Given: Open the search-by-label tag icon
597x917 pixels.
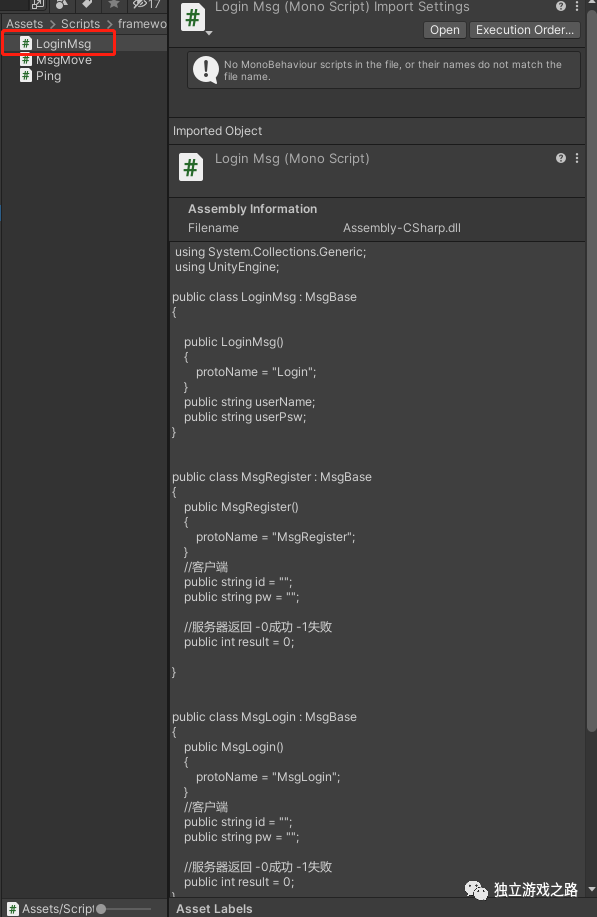Looking at the screenshot, I should pyautogui.click(x=87, y=5).
